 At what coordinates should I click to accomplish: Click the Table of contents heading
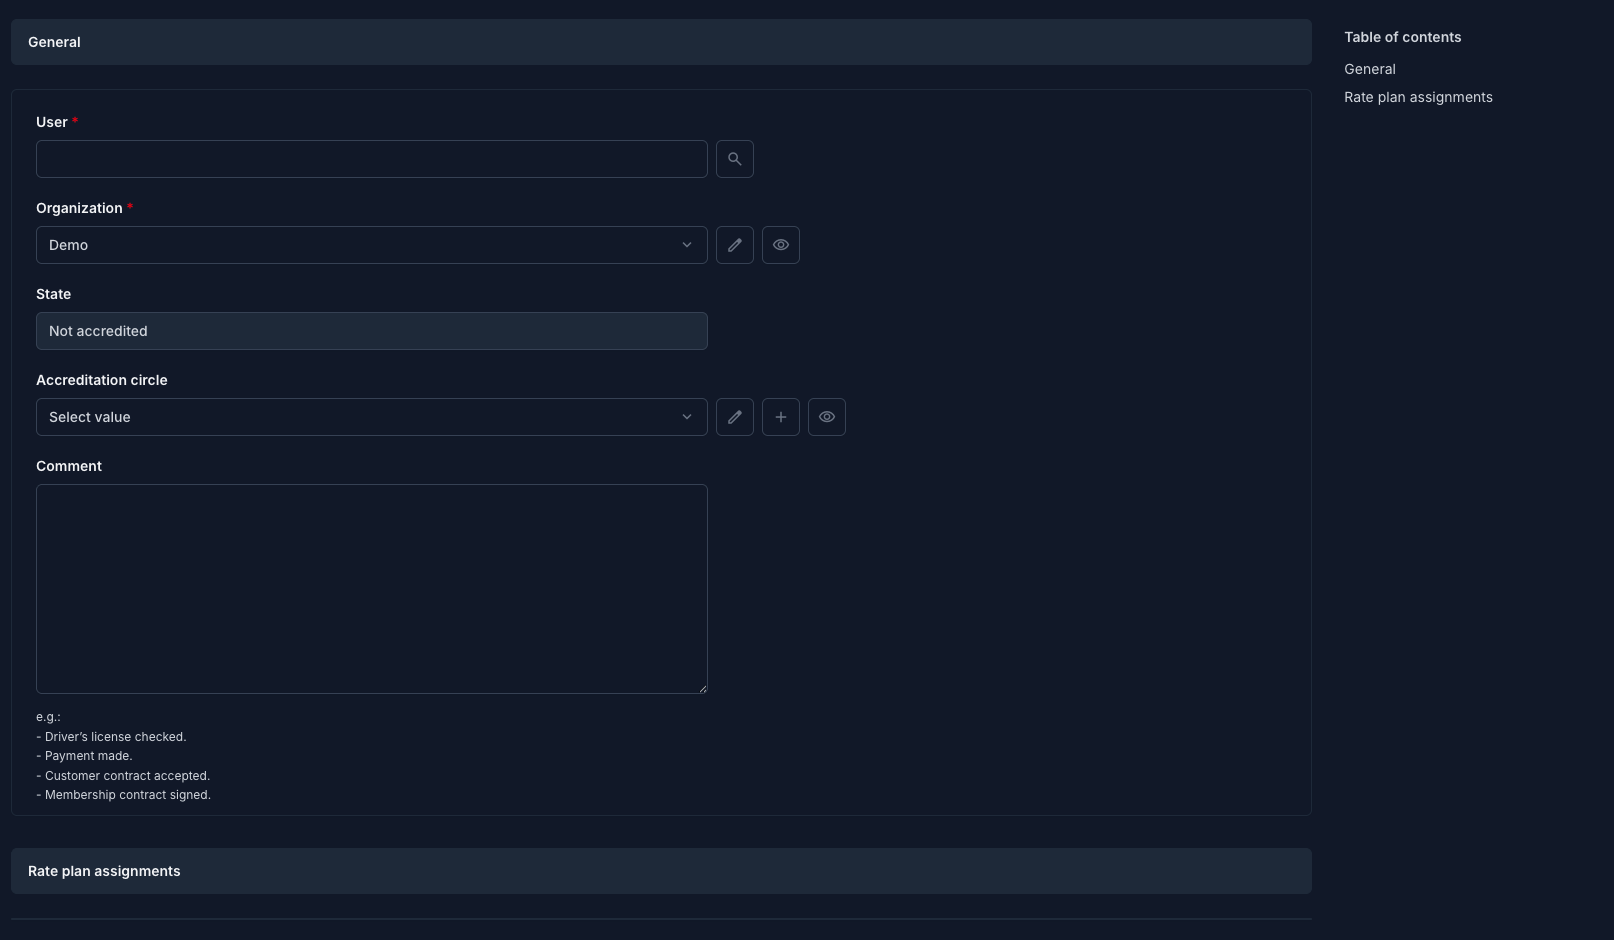coord(1402,37)
